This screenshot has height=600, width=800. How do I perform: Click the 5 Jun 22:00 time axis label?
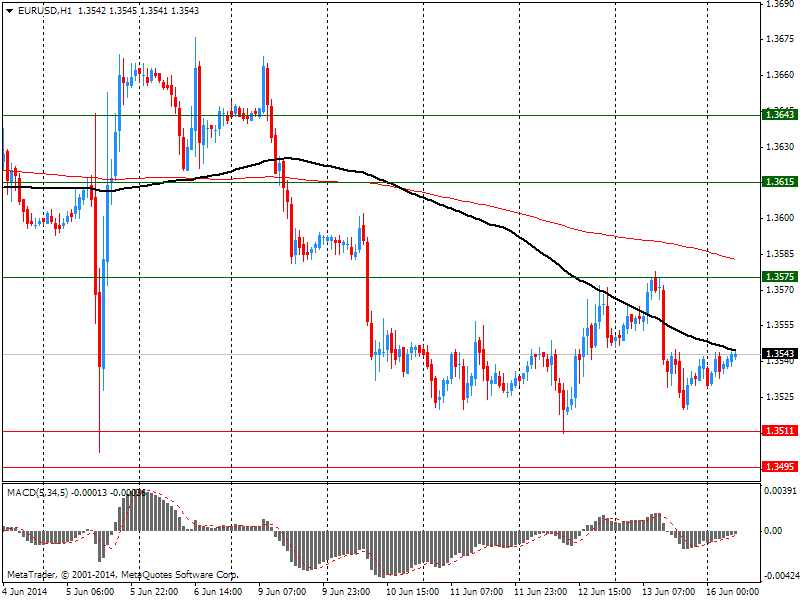tap(154, 592)
